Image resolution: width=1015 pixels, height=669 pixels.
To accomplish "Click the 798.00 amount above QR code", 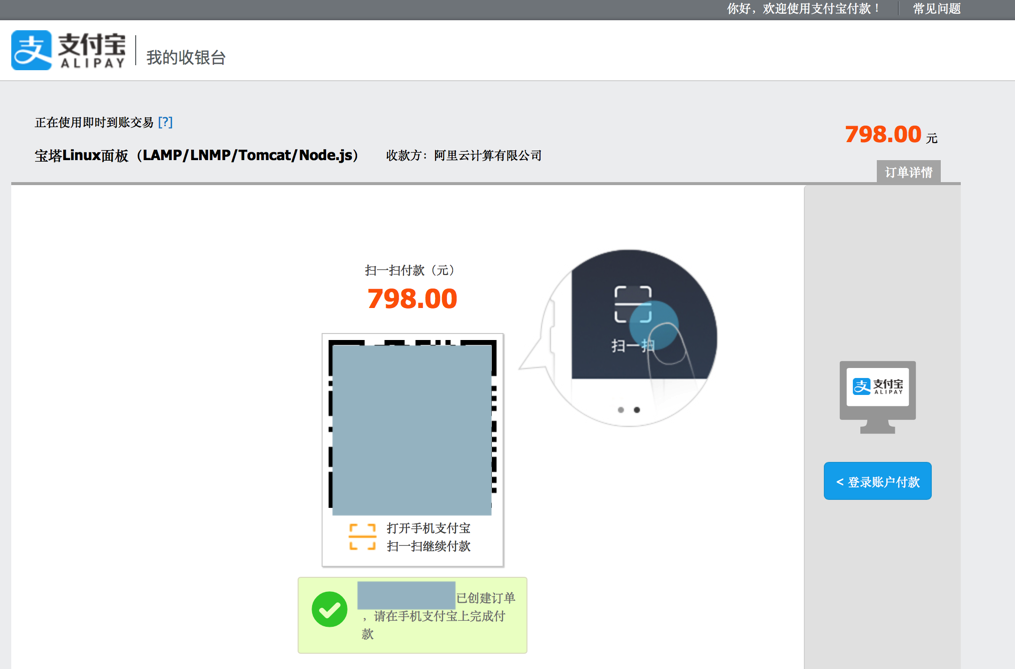I will click(412, 299).
